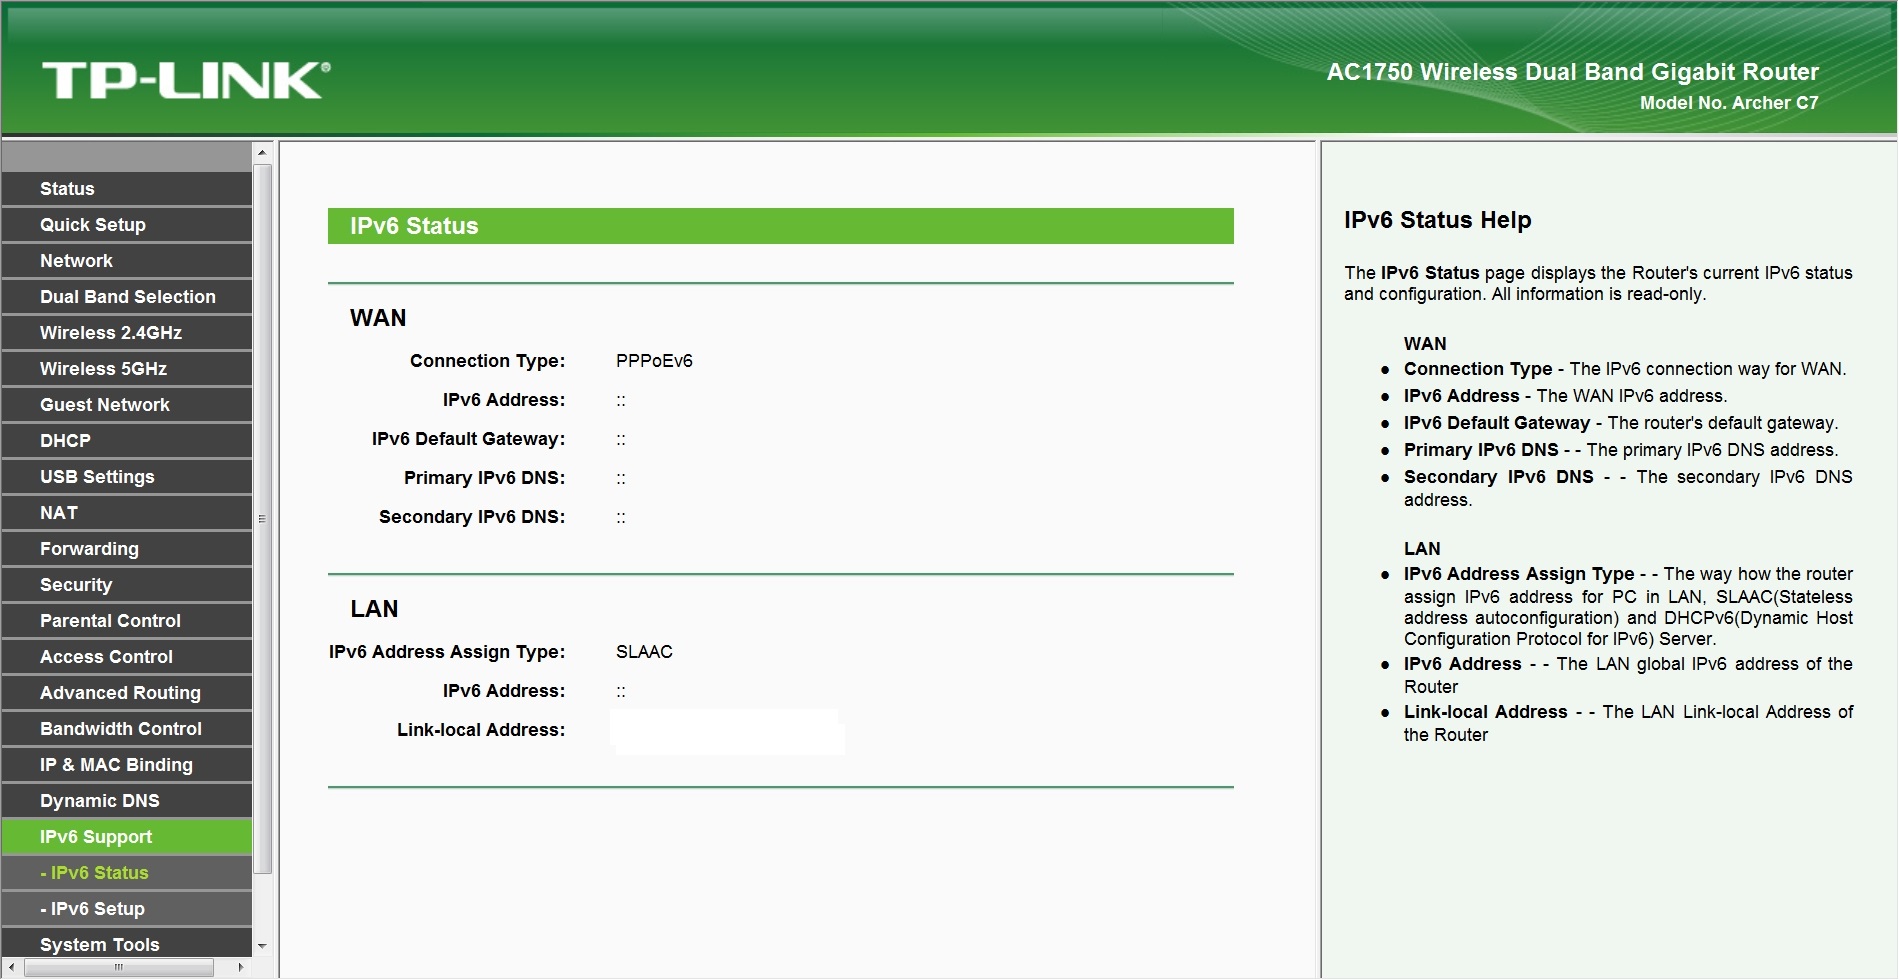Open Quick Setup in sidebar
The image size is (1899, 980).
click(127, 225)
